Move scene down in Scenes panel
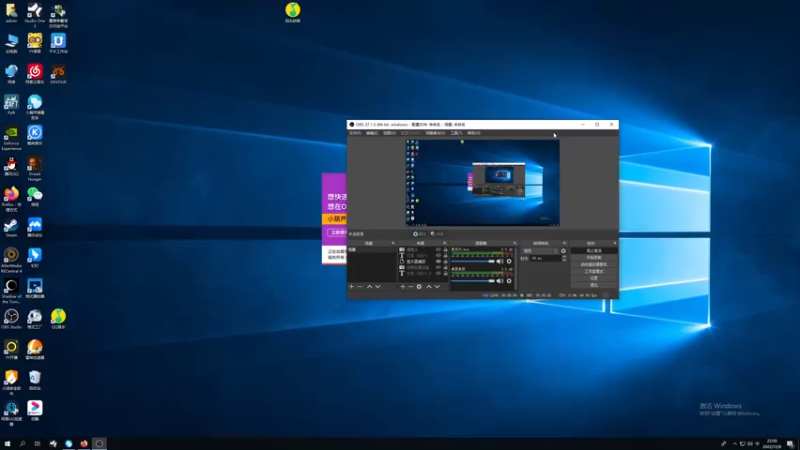The width and height of the screenshot is (800, 450). click(x=378, y=287)
